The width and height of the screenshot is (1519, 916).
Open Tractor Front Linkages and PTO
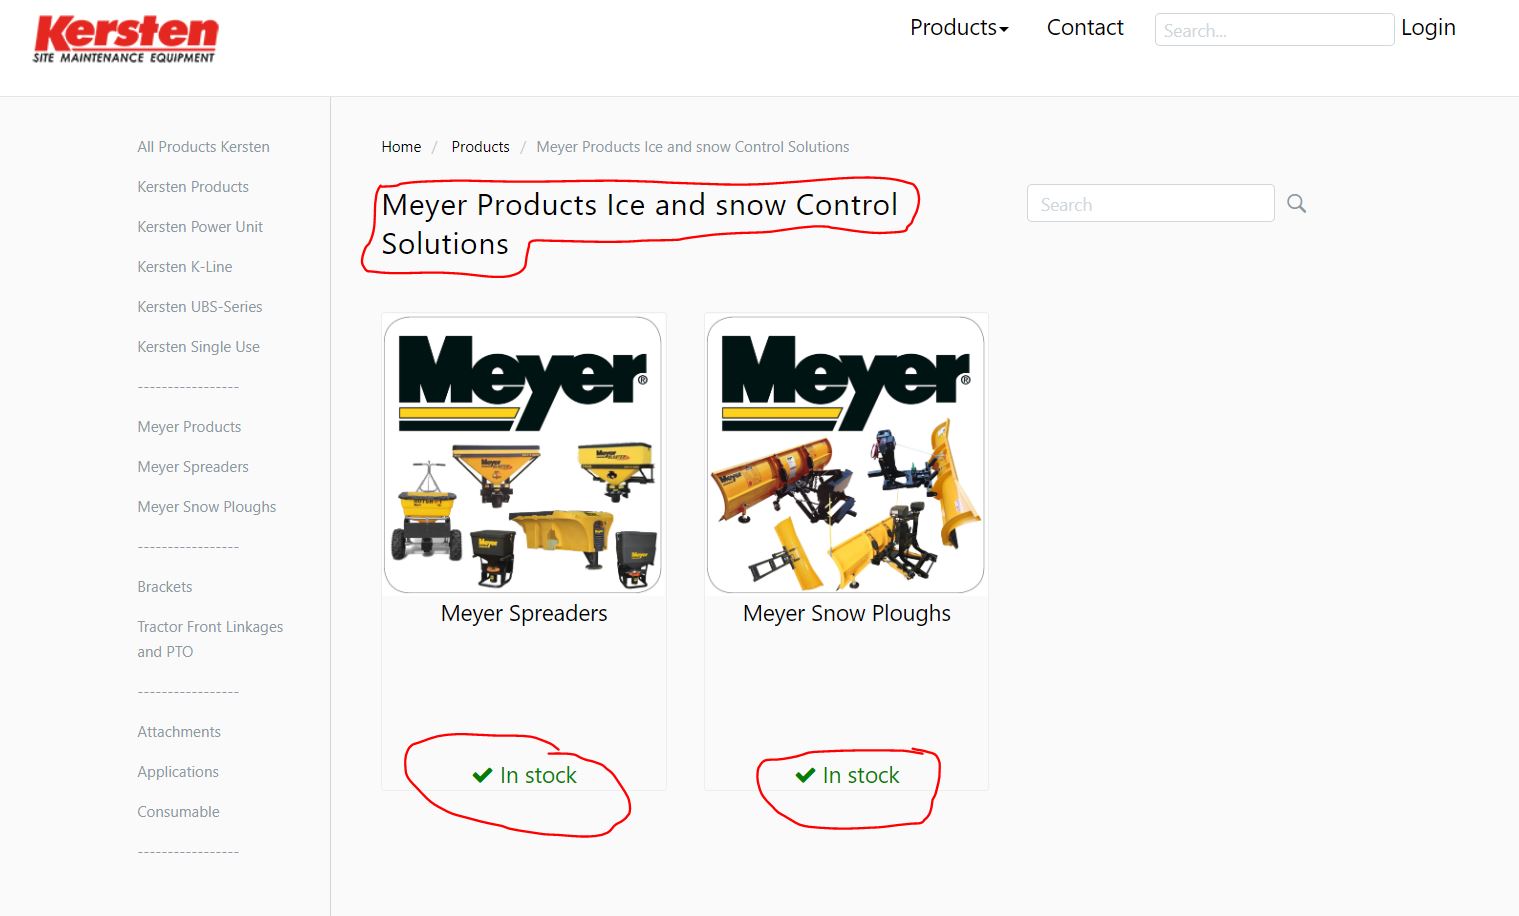[x=210, y=639]
